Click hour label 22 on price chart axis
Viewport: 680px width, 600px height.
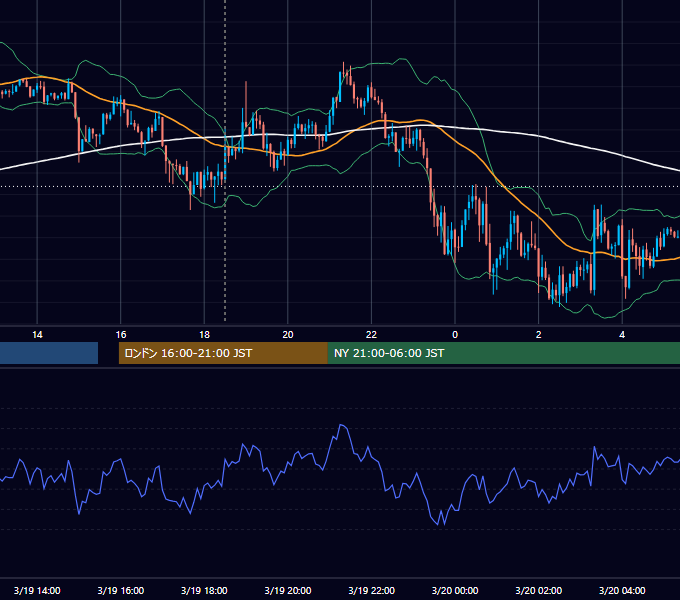(x=371, y=335)
